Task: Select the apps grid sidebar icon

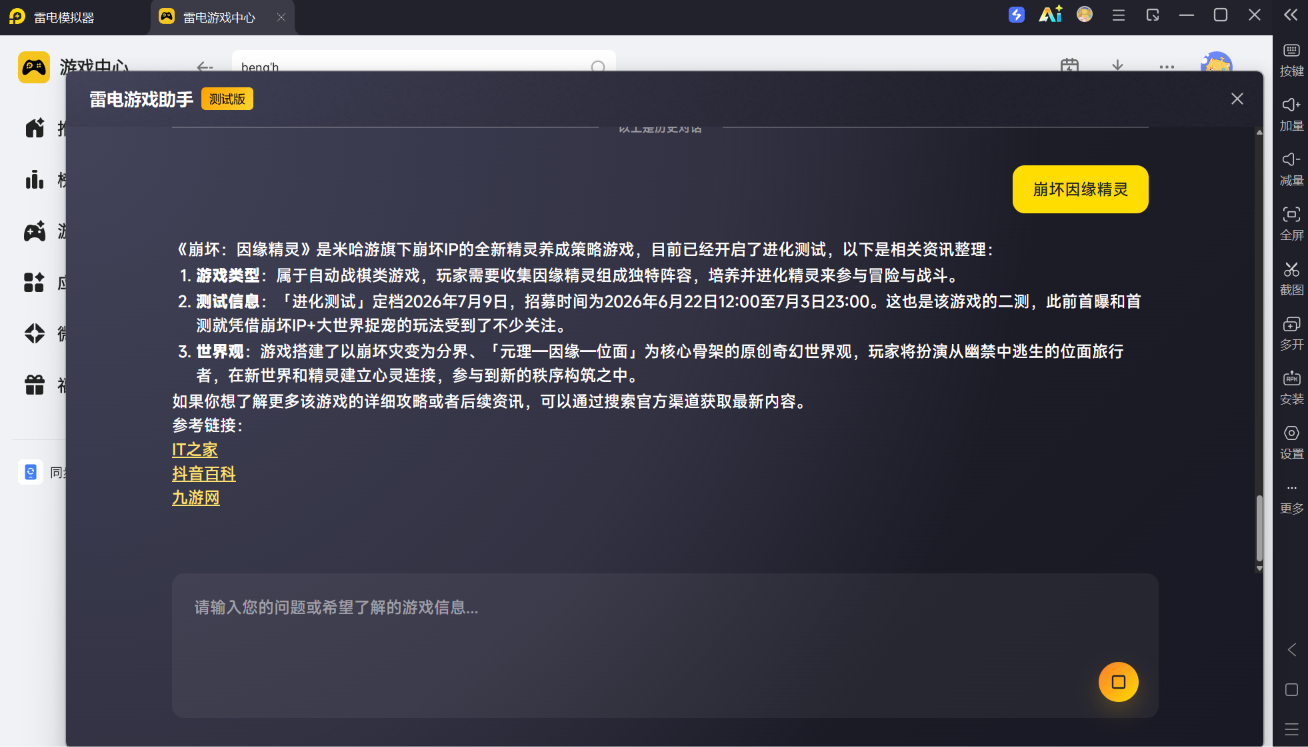Action: coord(35,282)
